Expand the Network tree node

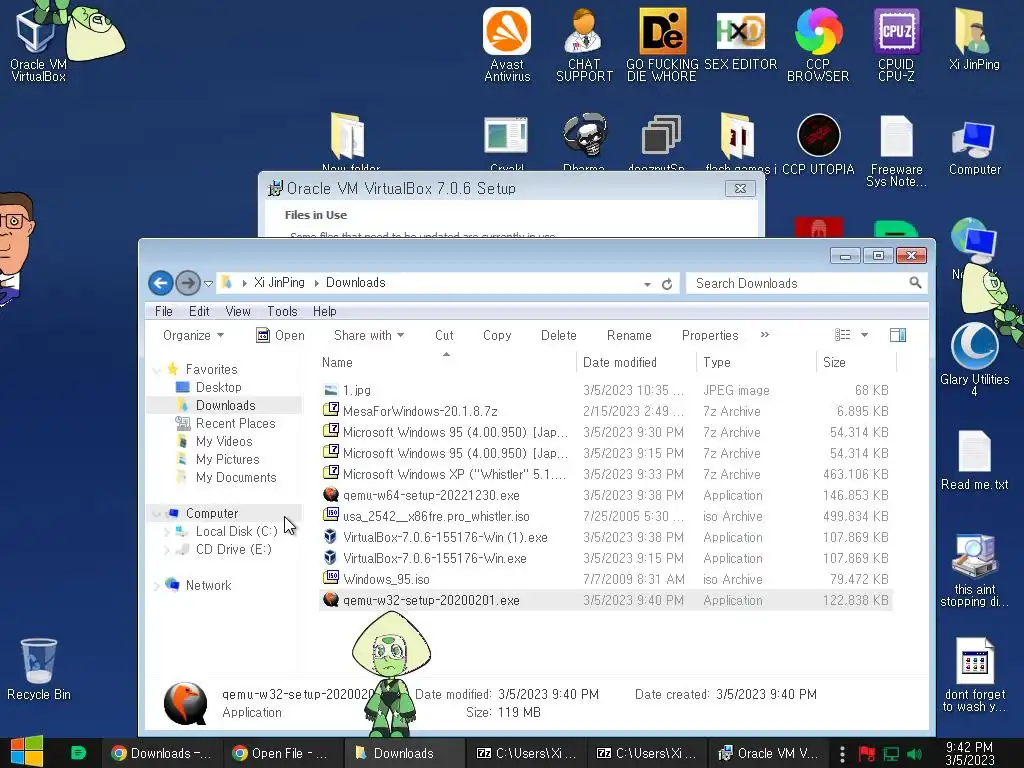click(157, 586)
